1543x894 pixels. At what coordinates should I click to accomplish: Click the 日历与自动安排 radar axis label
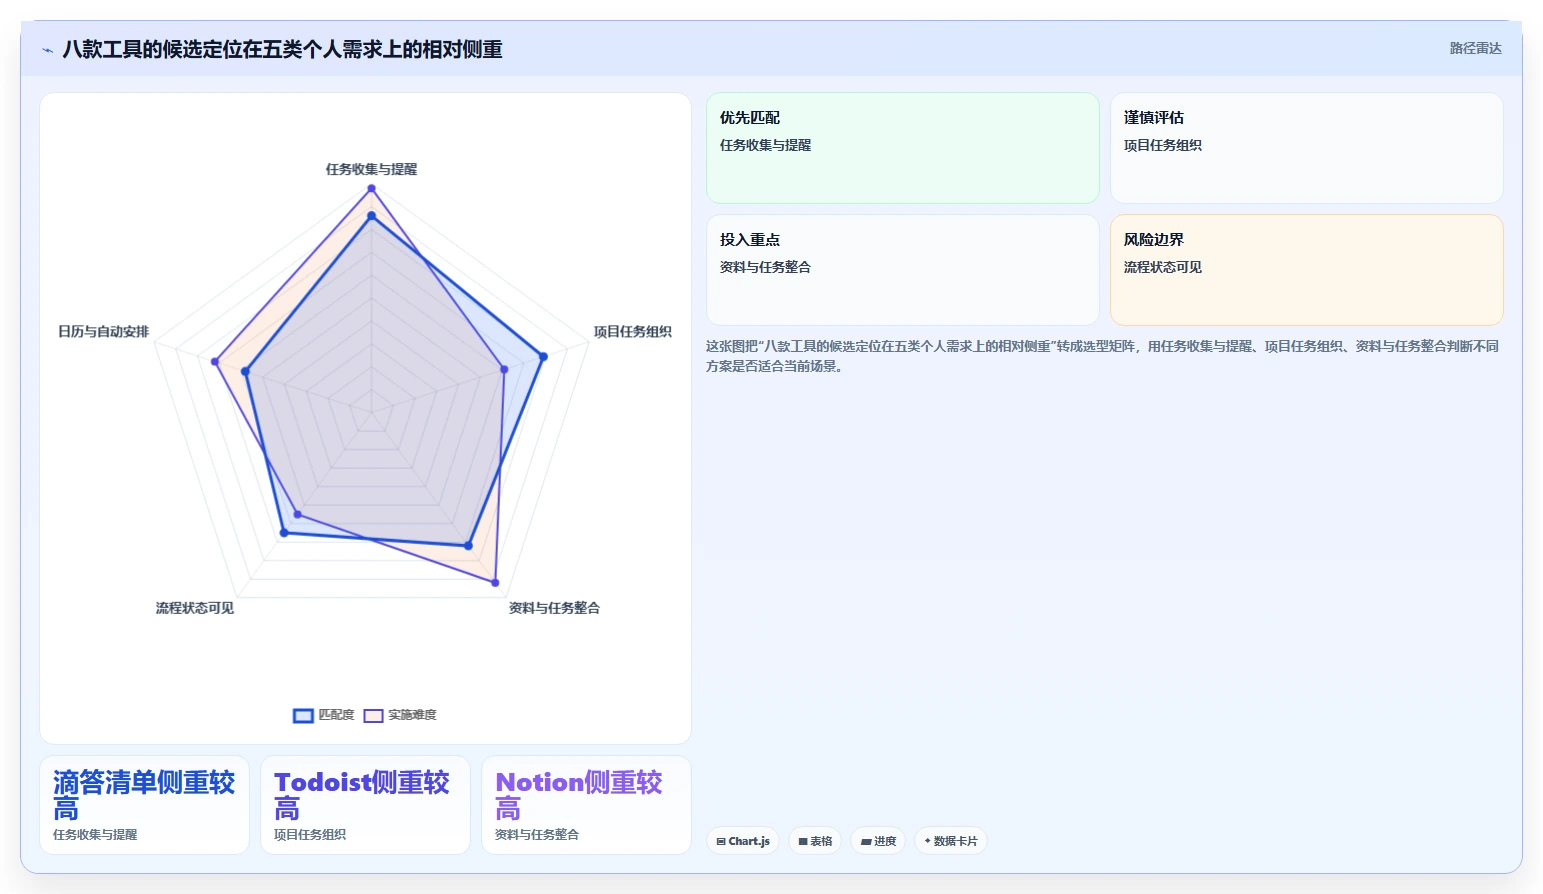103,331
